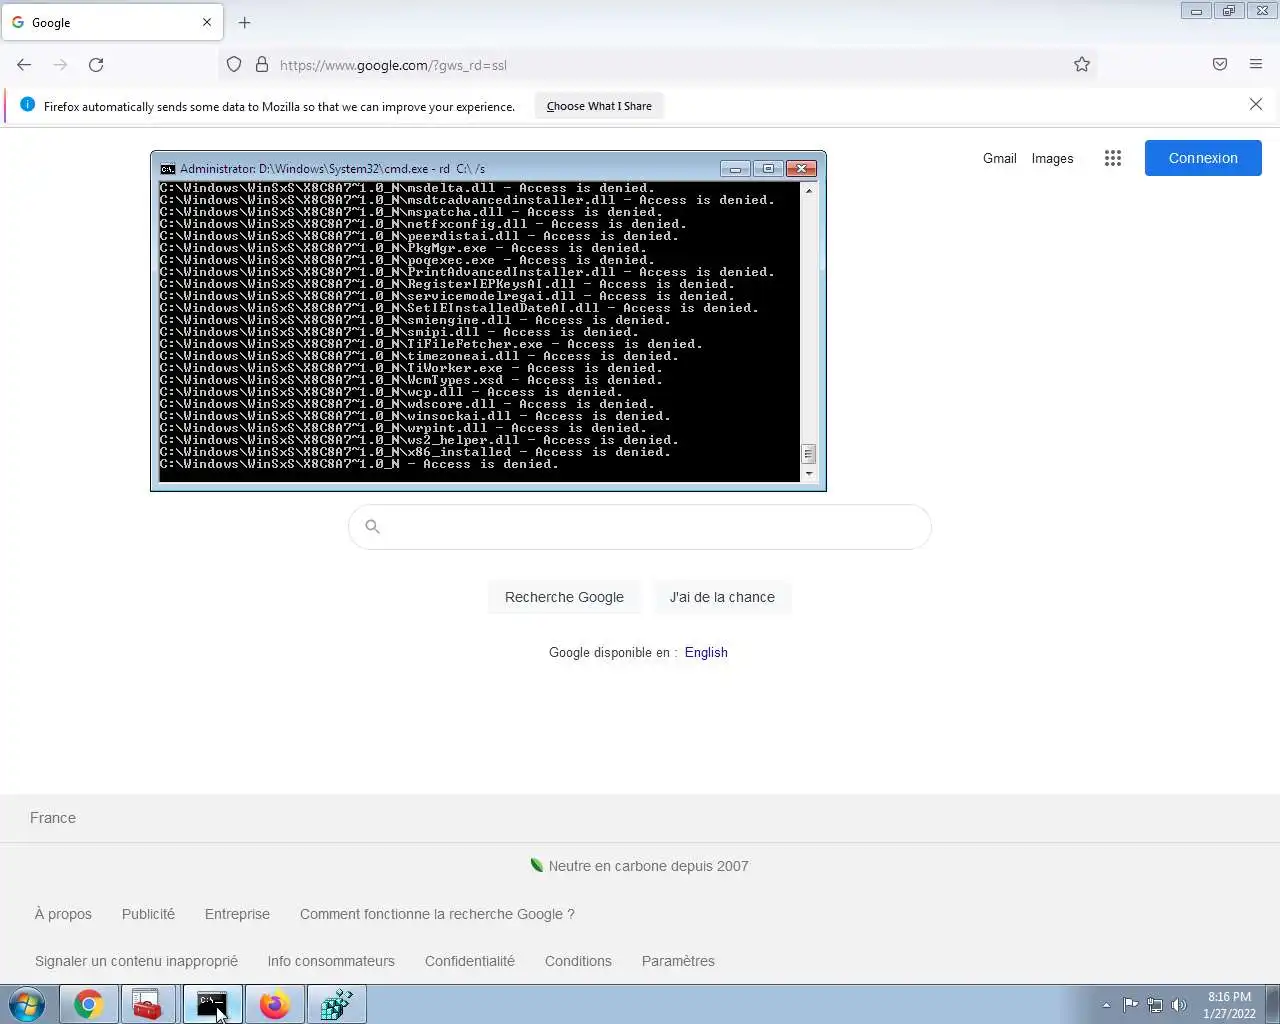This screenshot has width=1280, height=1024.
Task: Open the taskbar clock showing 8:16 PM
Action: (1229, 1005)
